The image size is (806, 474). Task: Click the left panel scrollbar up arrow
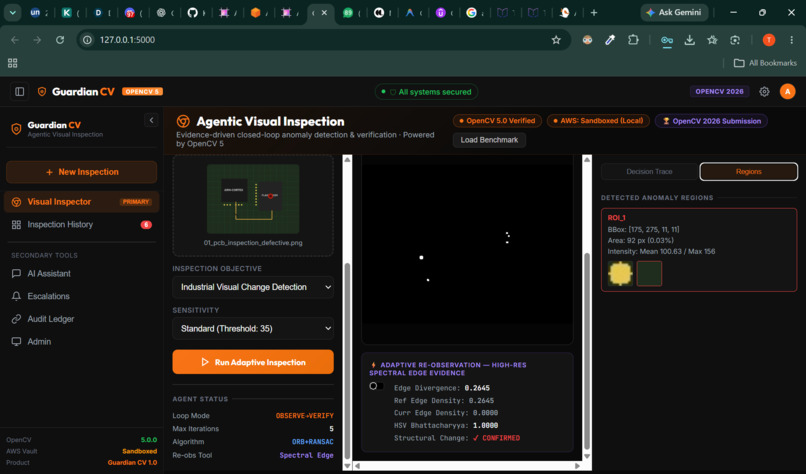(x=347, y=160)
